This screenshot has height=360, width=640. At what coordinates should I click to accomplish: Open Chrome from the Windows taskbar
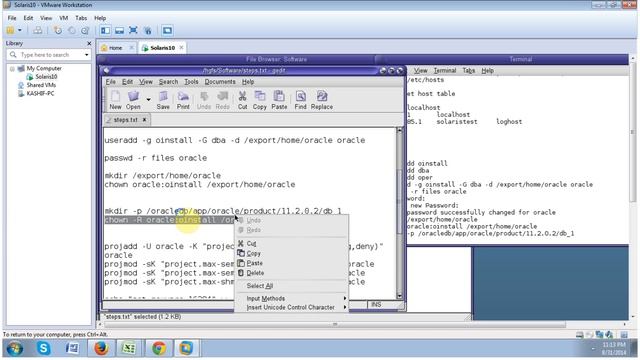(159, 348)
